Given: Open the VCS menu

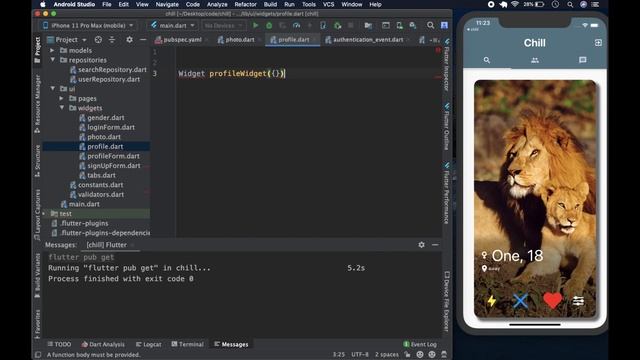Looking at the screenshot, I should (x=328, y=4).
